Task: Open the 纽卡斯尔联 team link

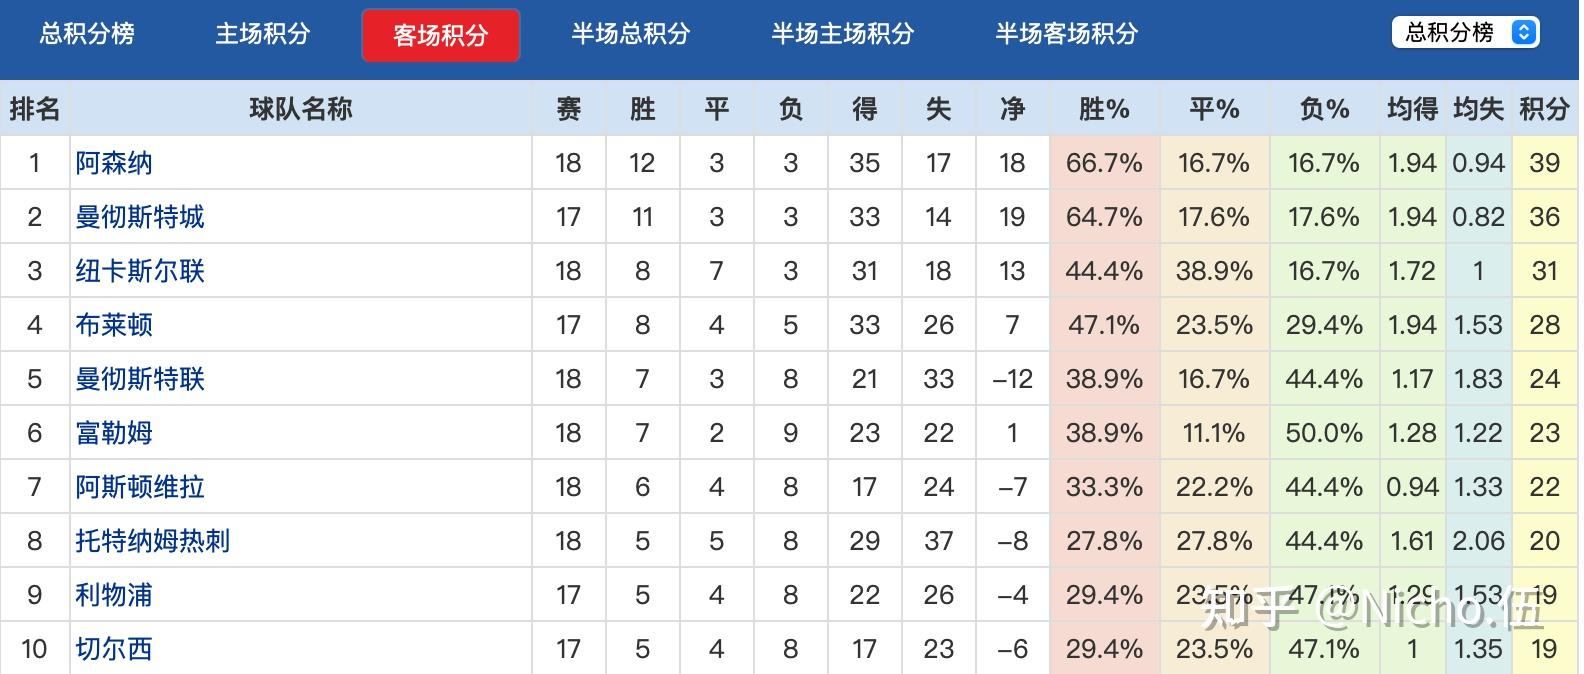Action: (140, 270)
